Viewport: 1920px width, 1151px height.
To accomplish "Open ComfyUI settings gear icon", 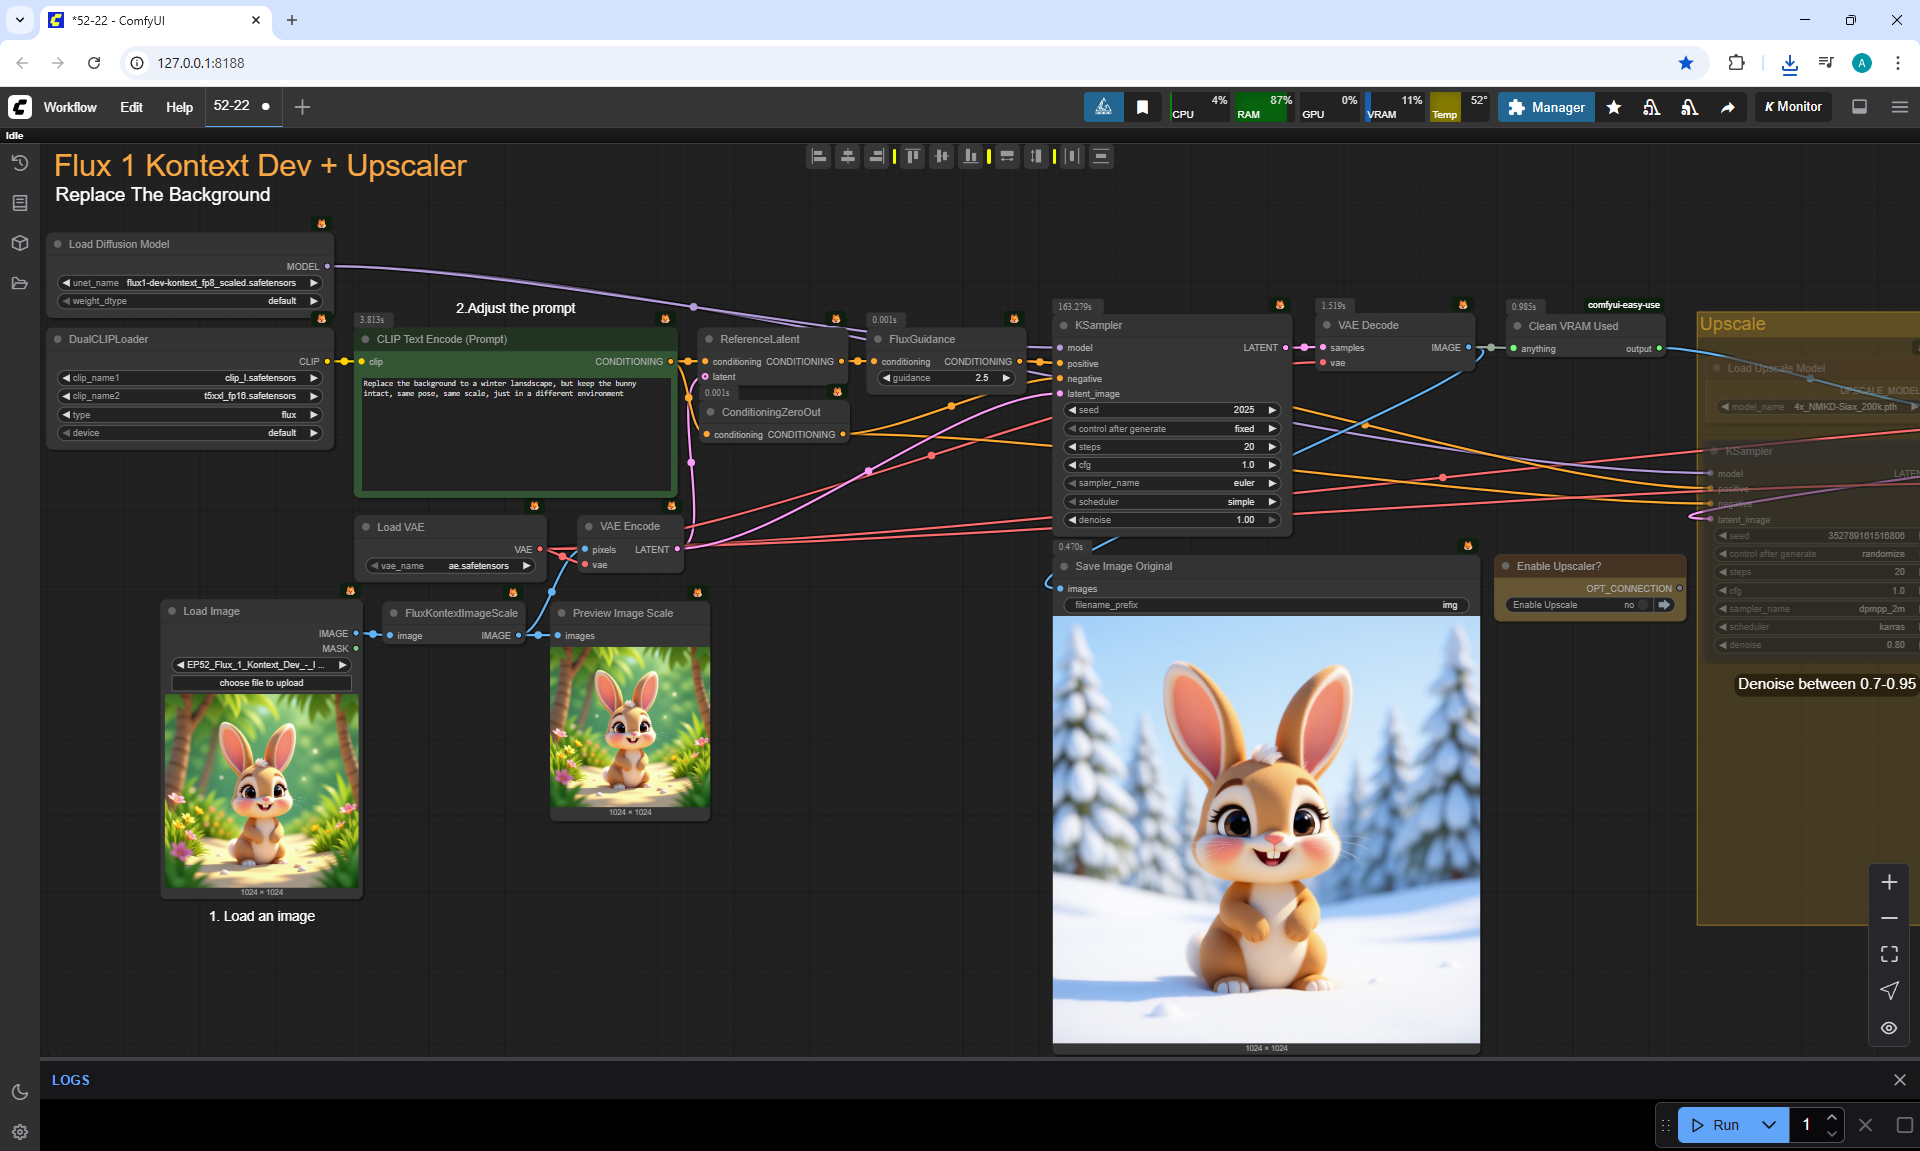I will tap(20, 1132).
